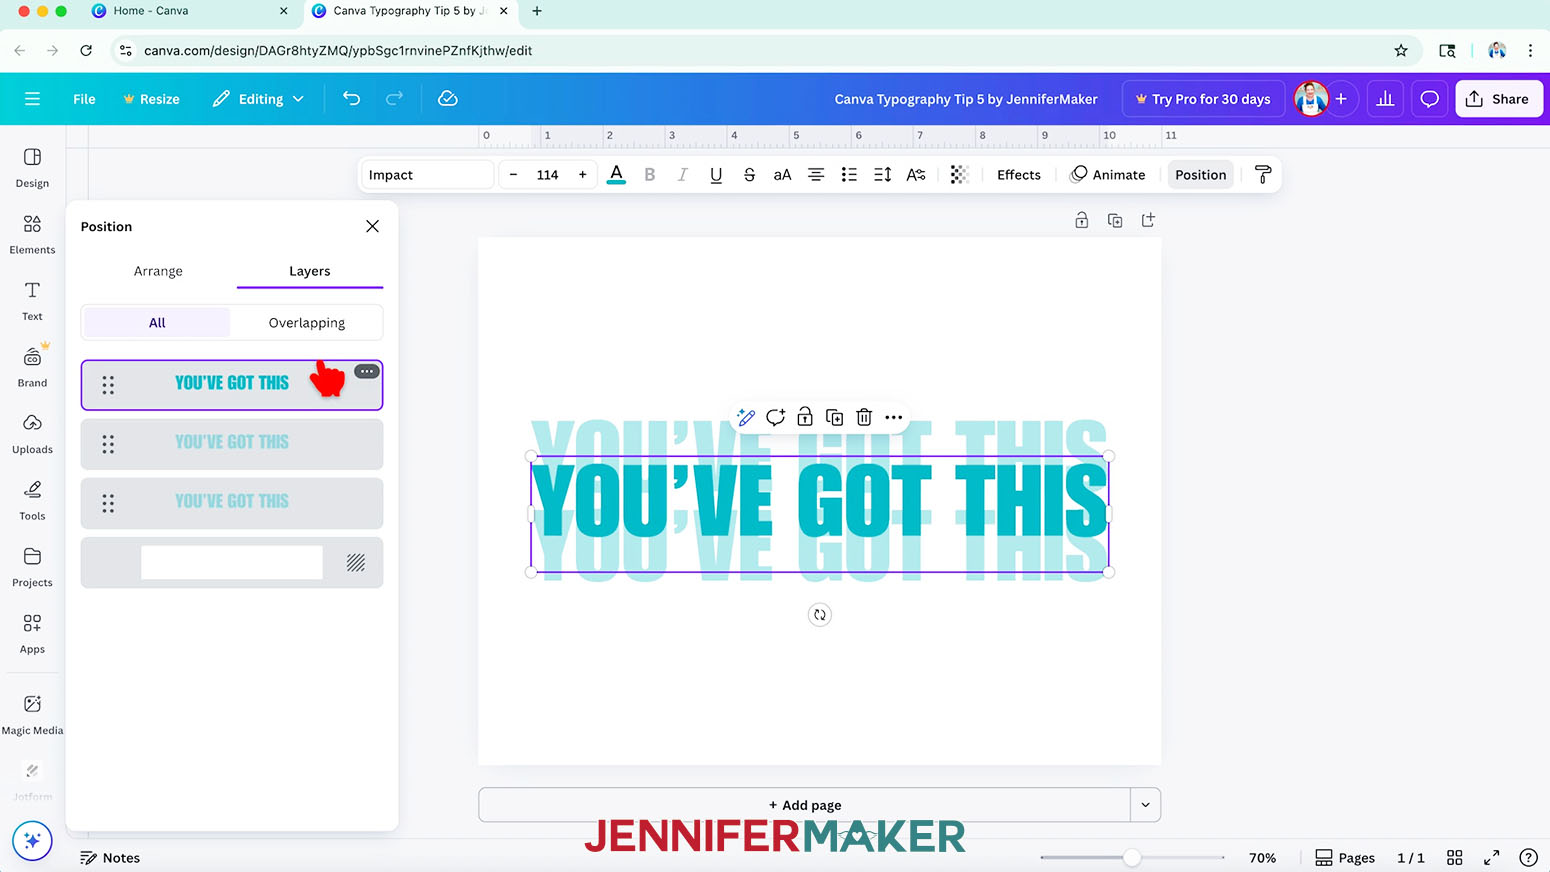Viewport: 1550px width, 872px height.
Task: Click the Resize menu button
Action: [x=151, y=99]
